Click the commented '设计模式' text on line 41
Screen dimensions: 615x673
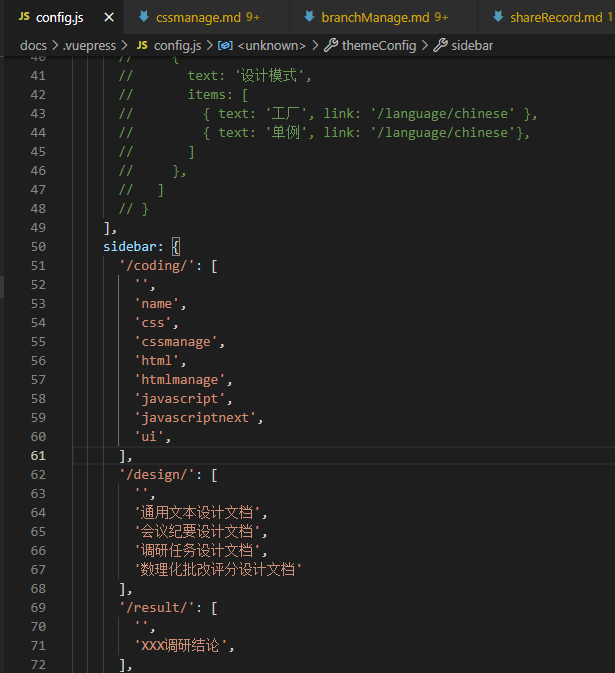point(269,76)
